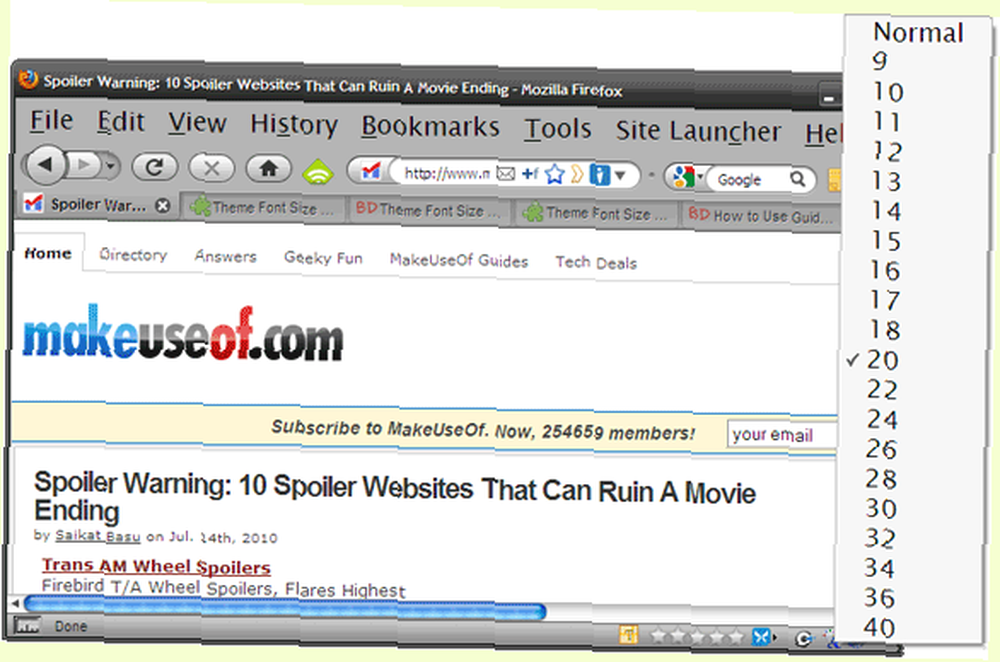Open the Edit menu
The image size is (1000, 662).
(121, 122)
